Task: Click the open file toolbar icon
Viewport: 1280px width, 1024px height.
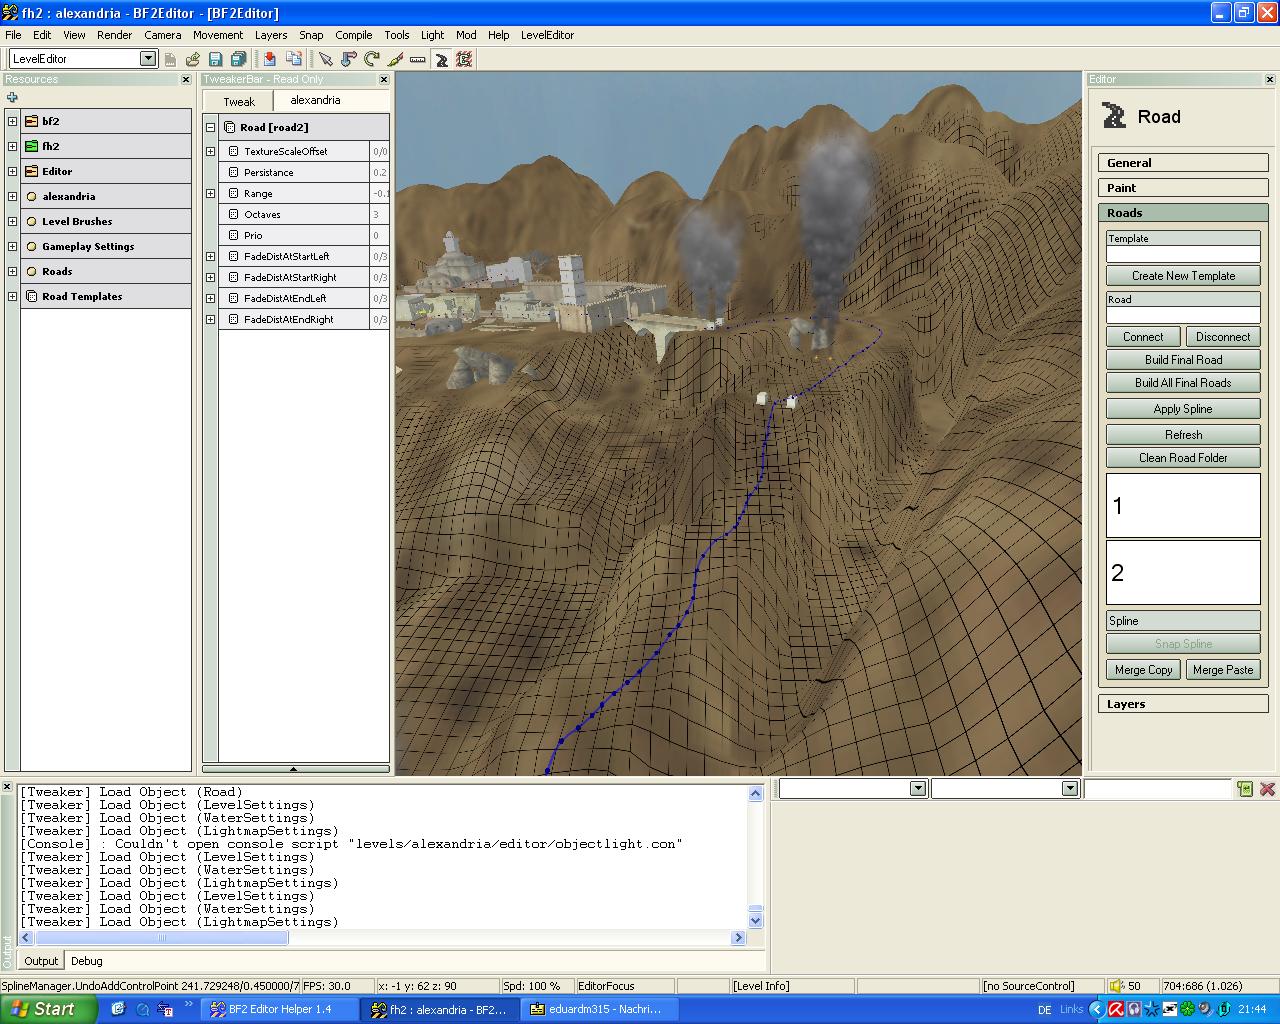Action: [193, 59]
